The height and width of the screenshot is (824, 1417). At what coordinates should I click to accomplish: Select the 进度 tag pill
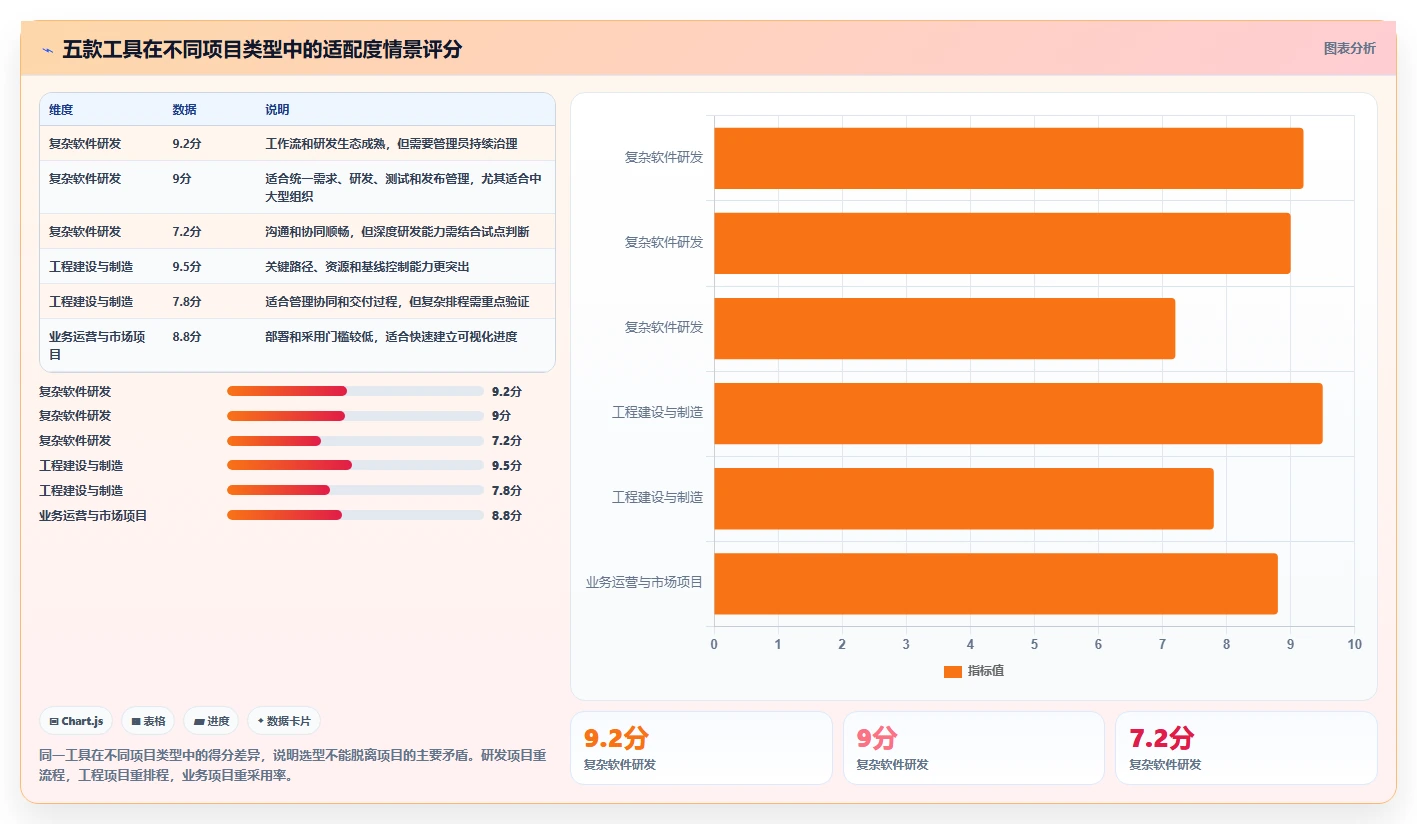pos(211,721)
